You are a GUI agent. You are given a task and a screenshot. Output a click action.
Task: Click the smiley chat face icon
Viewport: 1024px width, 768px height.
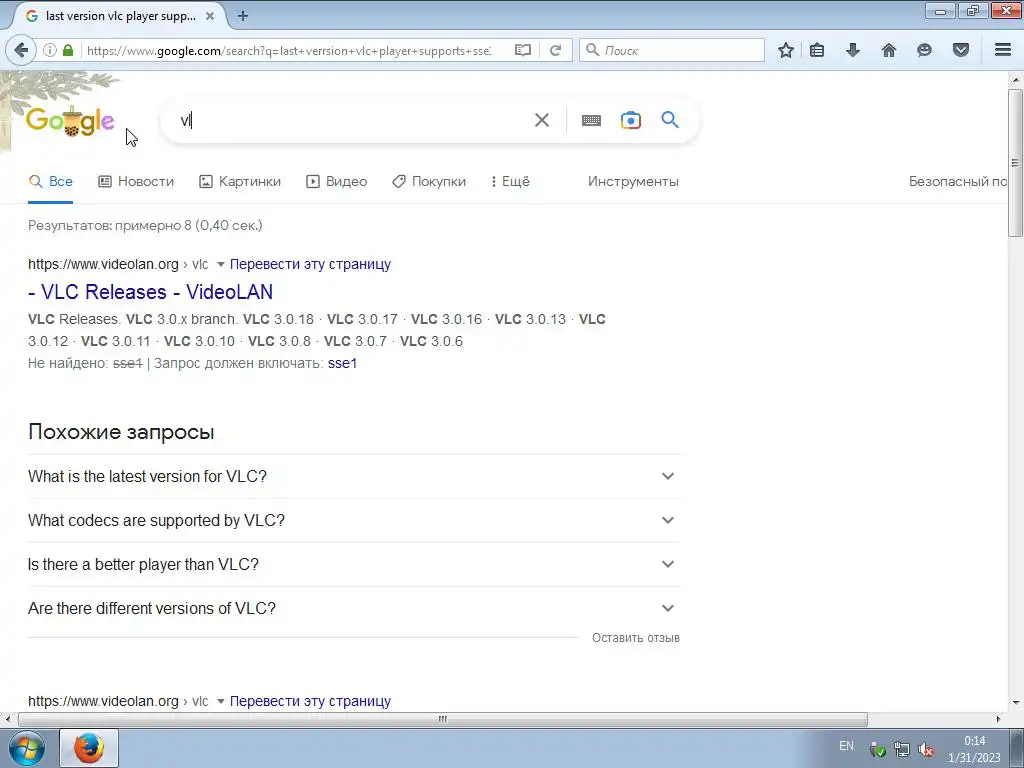click(x=924, y=50)
